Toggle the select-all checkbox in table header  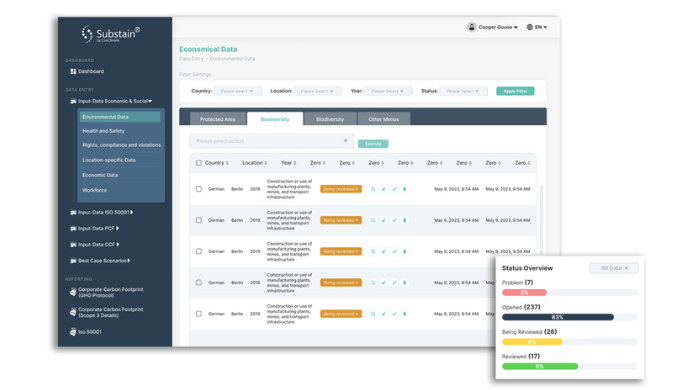(199, 163)
